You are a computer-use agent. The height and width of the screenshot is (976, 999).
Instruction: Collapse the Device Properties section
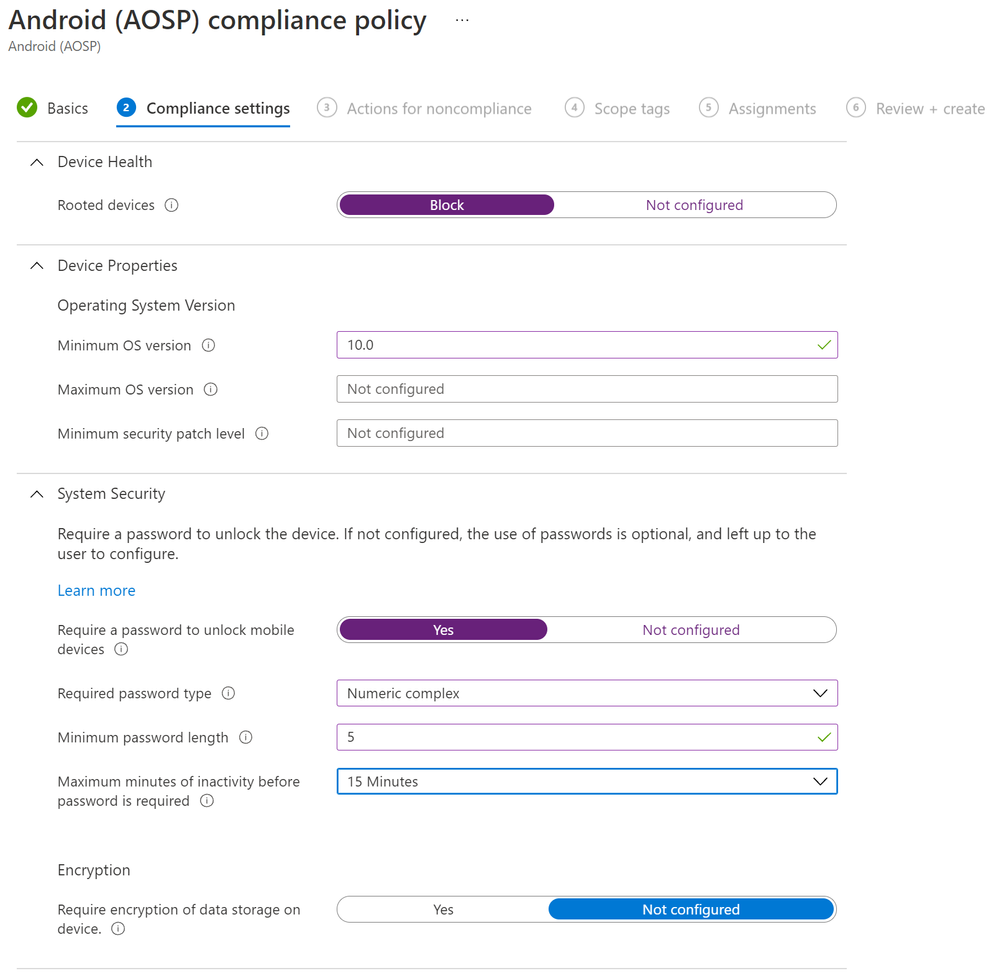click(x=37, y=266)
